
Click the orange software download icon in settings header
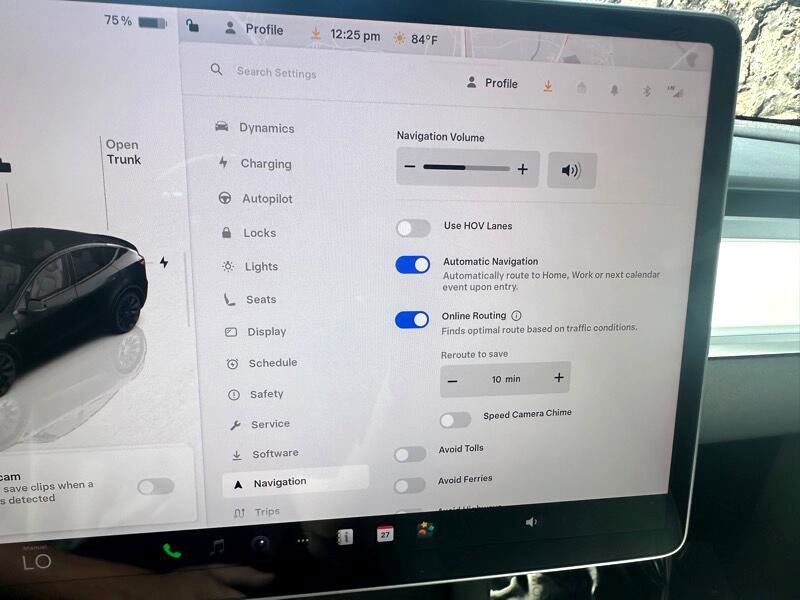tap(548, 86)
